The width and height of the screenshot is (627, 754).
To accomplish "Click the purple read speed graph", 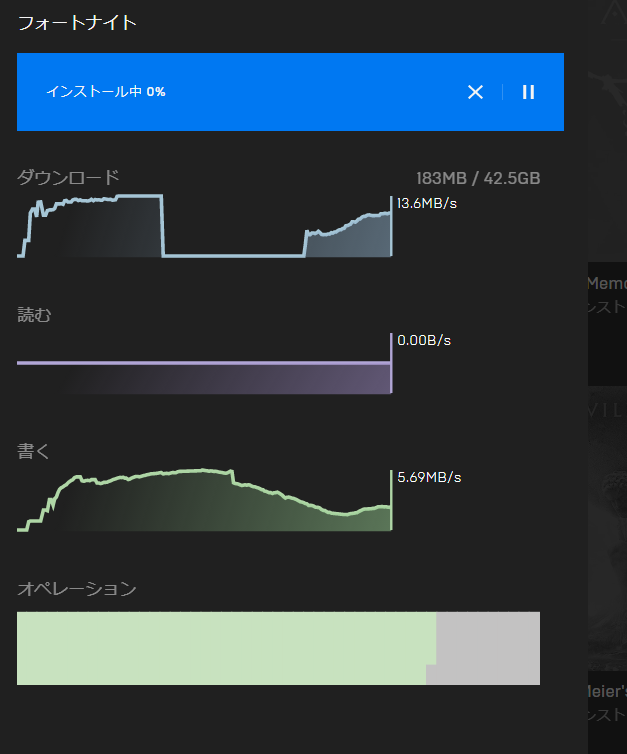I will (x=205, y=364).
